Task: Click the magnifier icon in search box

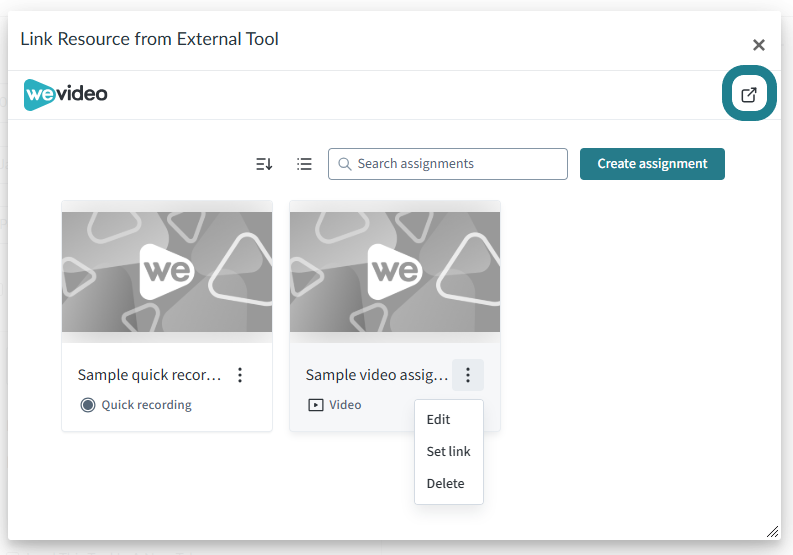Action: pos(344,164)
